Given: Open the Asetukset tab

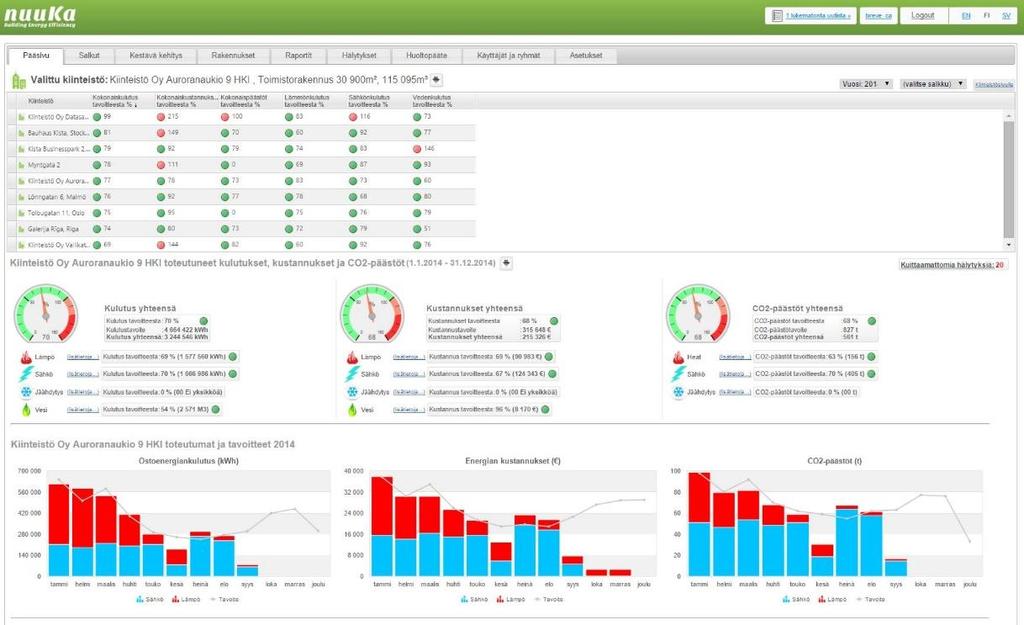Looking at the screenshot, I should (586, 56).
